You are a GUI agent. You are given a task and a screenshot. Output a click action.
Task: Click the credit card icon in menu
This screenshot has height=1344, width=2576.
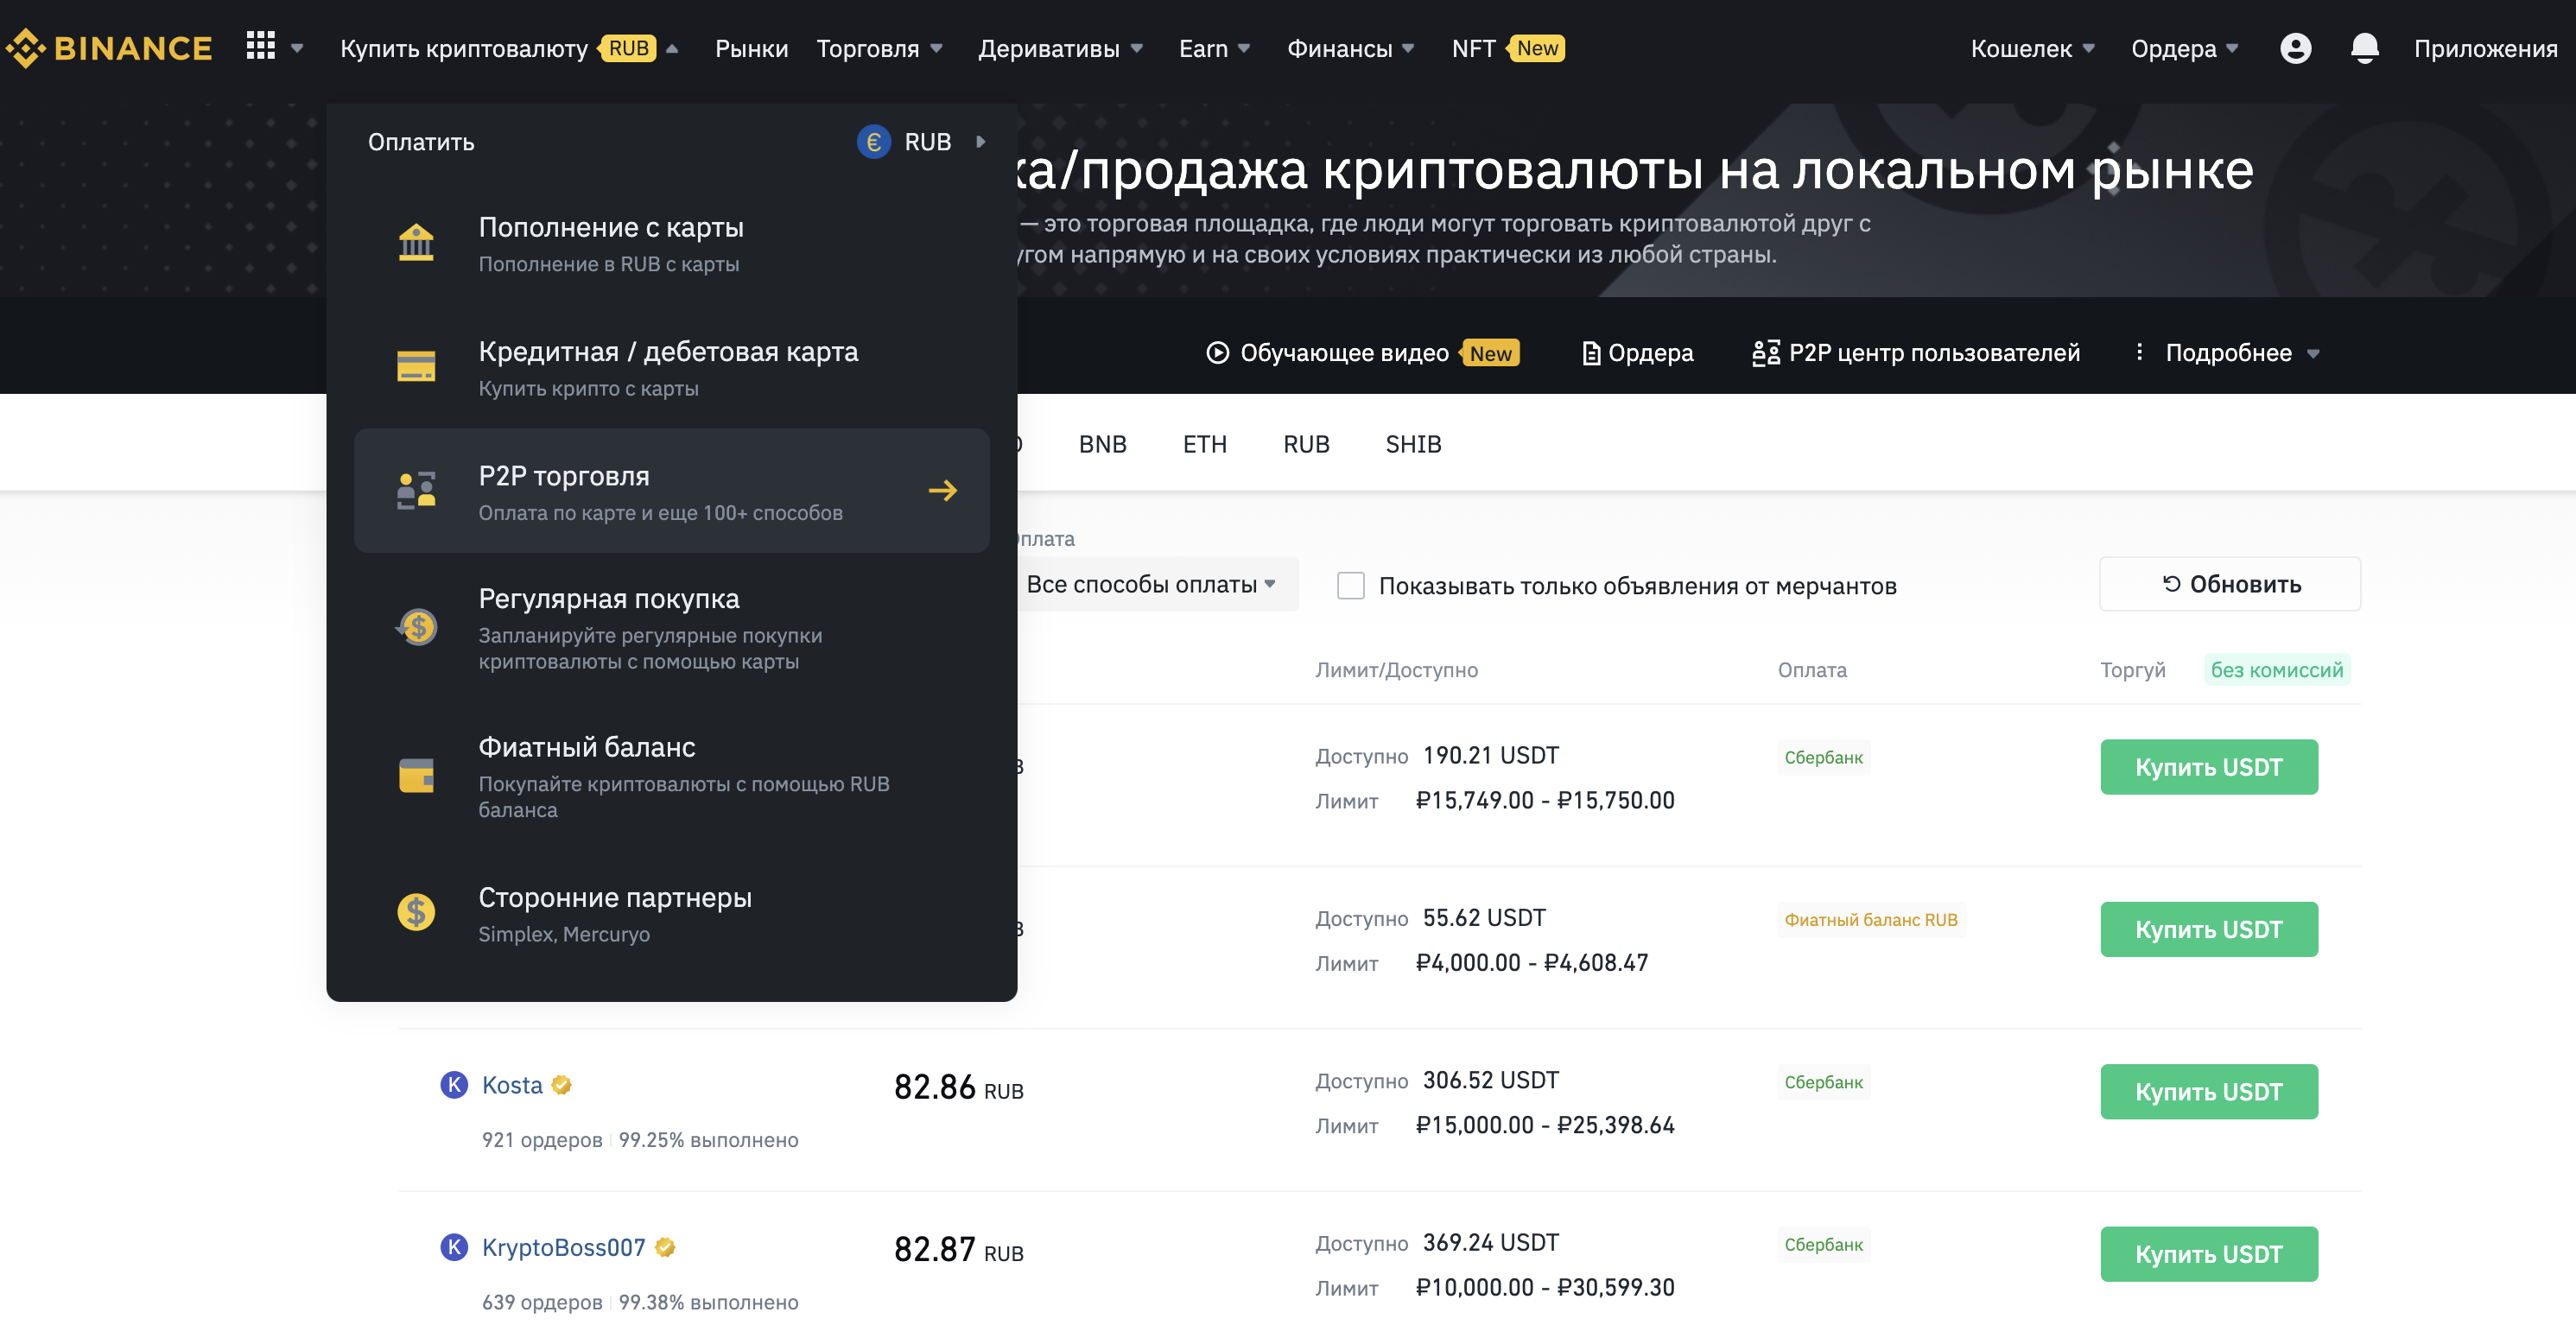tap(416, 367)
